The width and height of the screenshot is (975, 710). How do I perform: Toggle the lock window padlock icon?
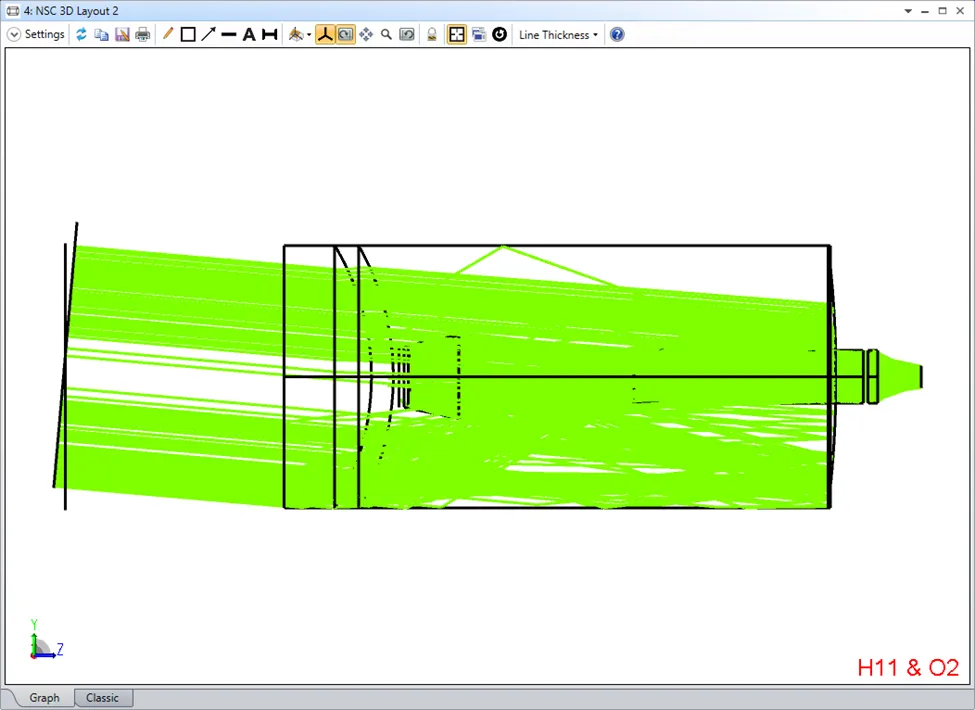[432, 34]
